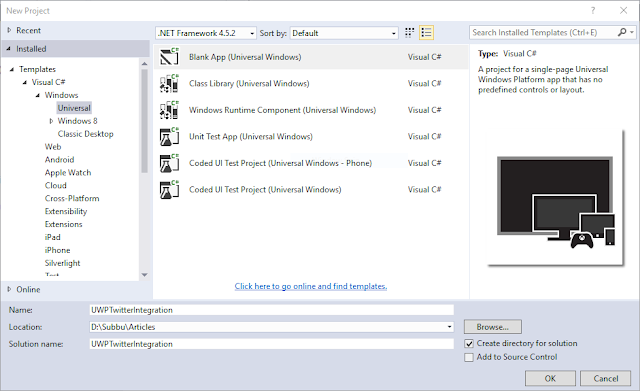Viewport: 640px width, 391px height.
Task: Enable Add to Source Control checkbox
Action: (469, 358)
